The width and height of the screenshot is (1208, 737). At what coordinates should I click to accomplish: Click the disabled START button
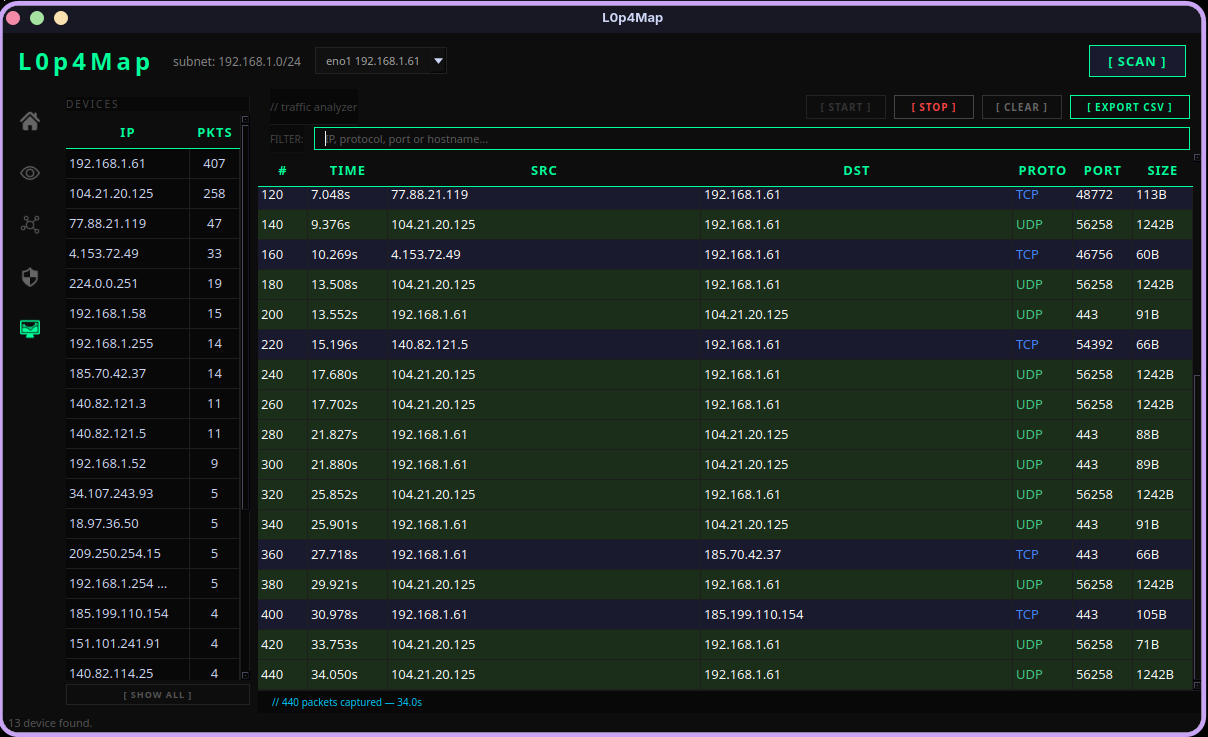(846, 107)
